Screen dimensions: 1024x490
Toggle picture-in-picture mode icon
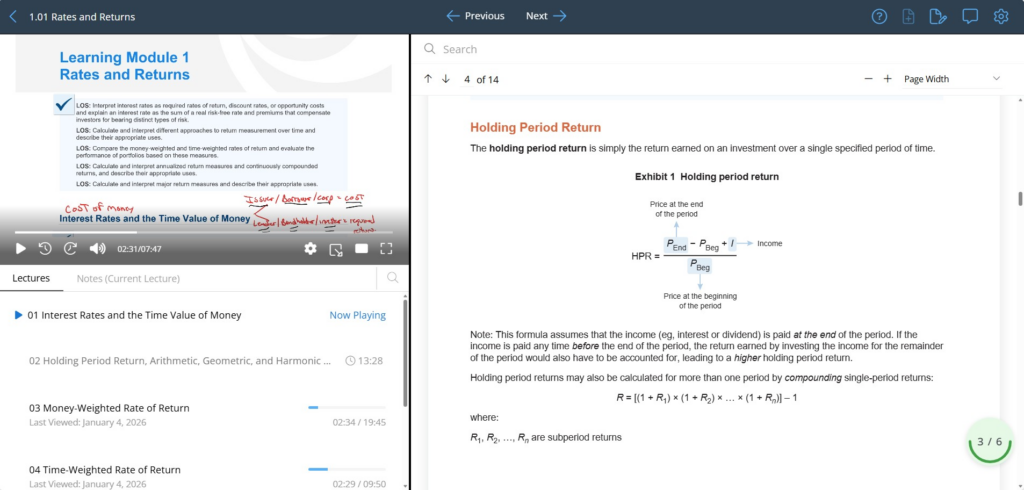336,248
